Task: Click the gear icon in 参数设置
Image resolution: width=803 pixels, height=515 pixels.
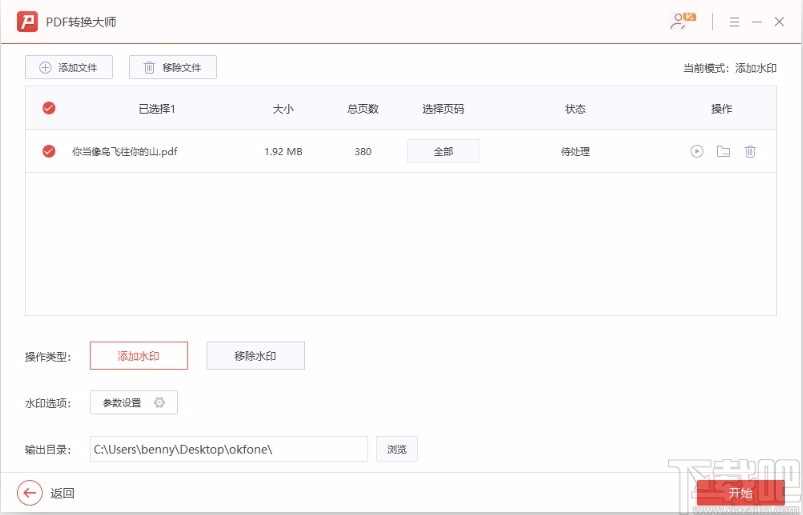Action: pyautogui.click(x=159, y=403)
